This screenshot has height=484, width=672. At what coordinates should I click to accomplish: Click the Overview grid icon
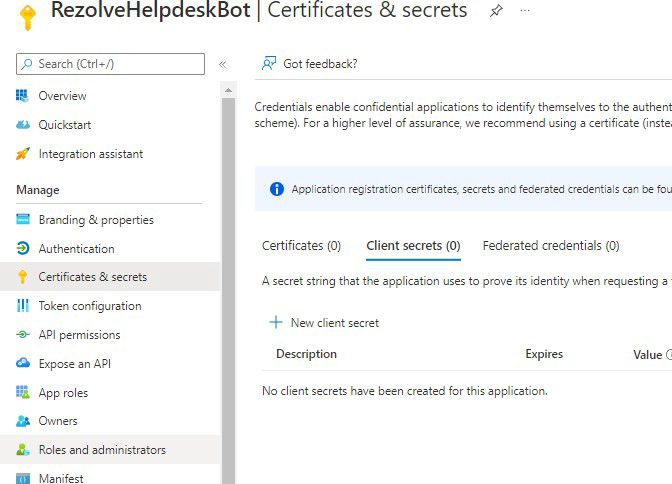click(22, 95)
